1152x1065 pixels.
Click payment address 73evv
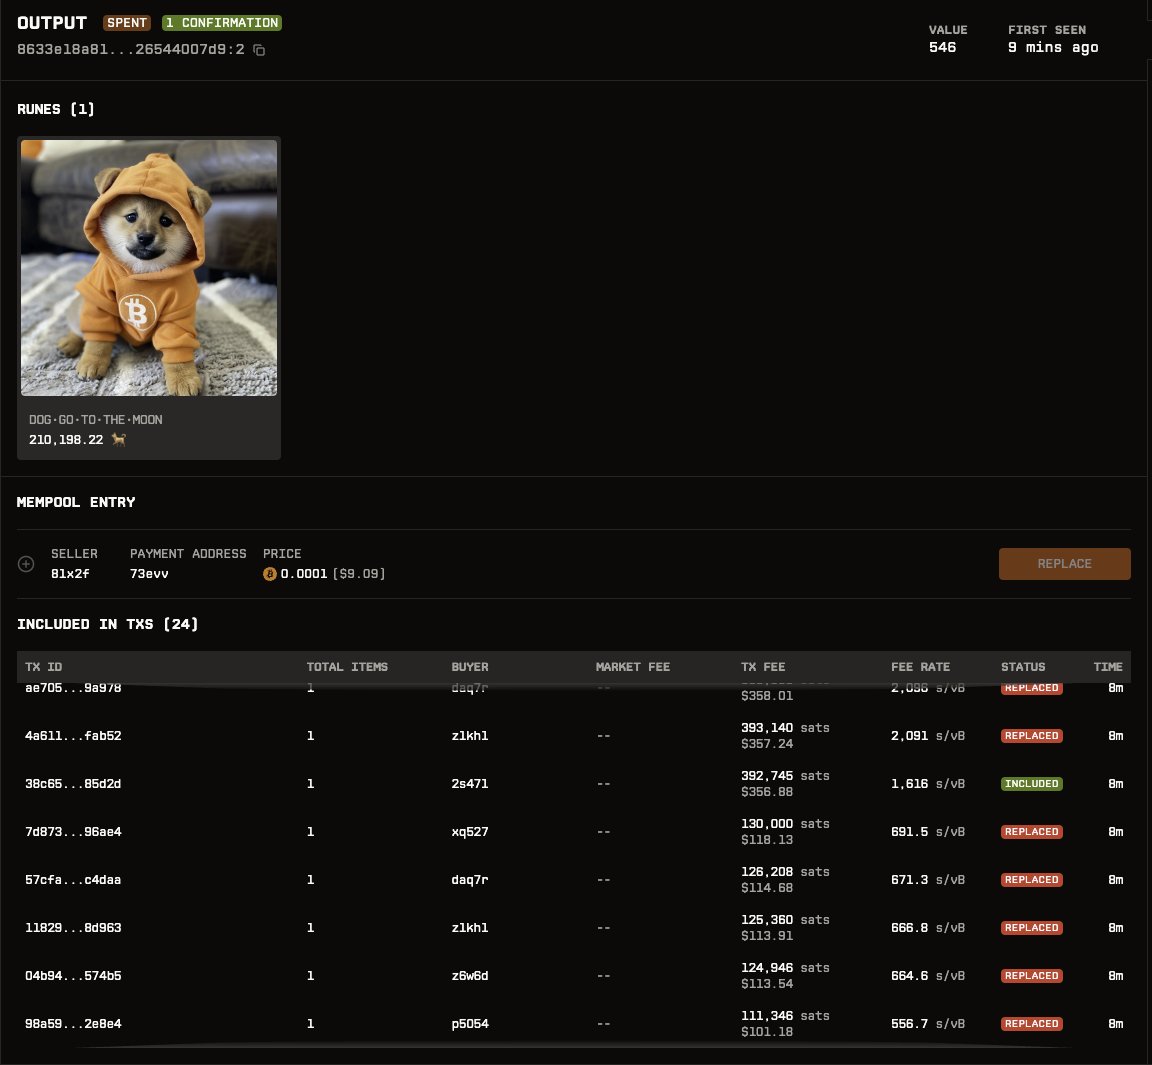[149, 574]
